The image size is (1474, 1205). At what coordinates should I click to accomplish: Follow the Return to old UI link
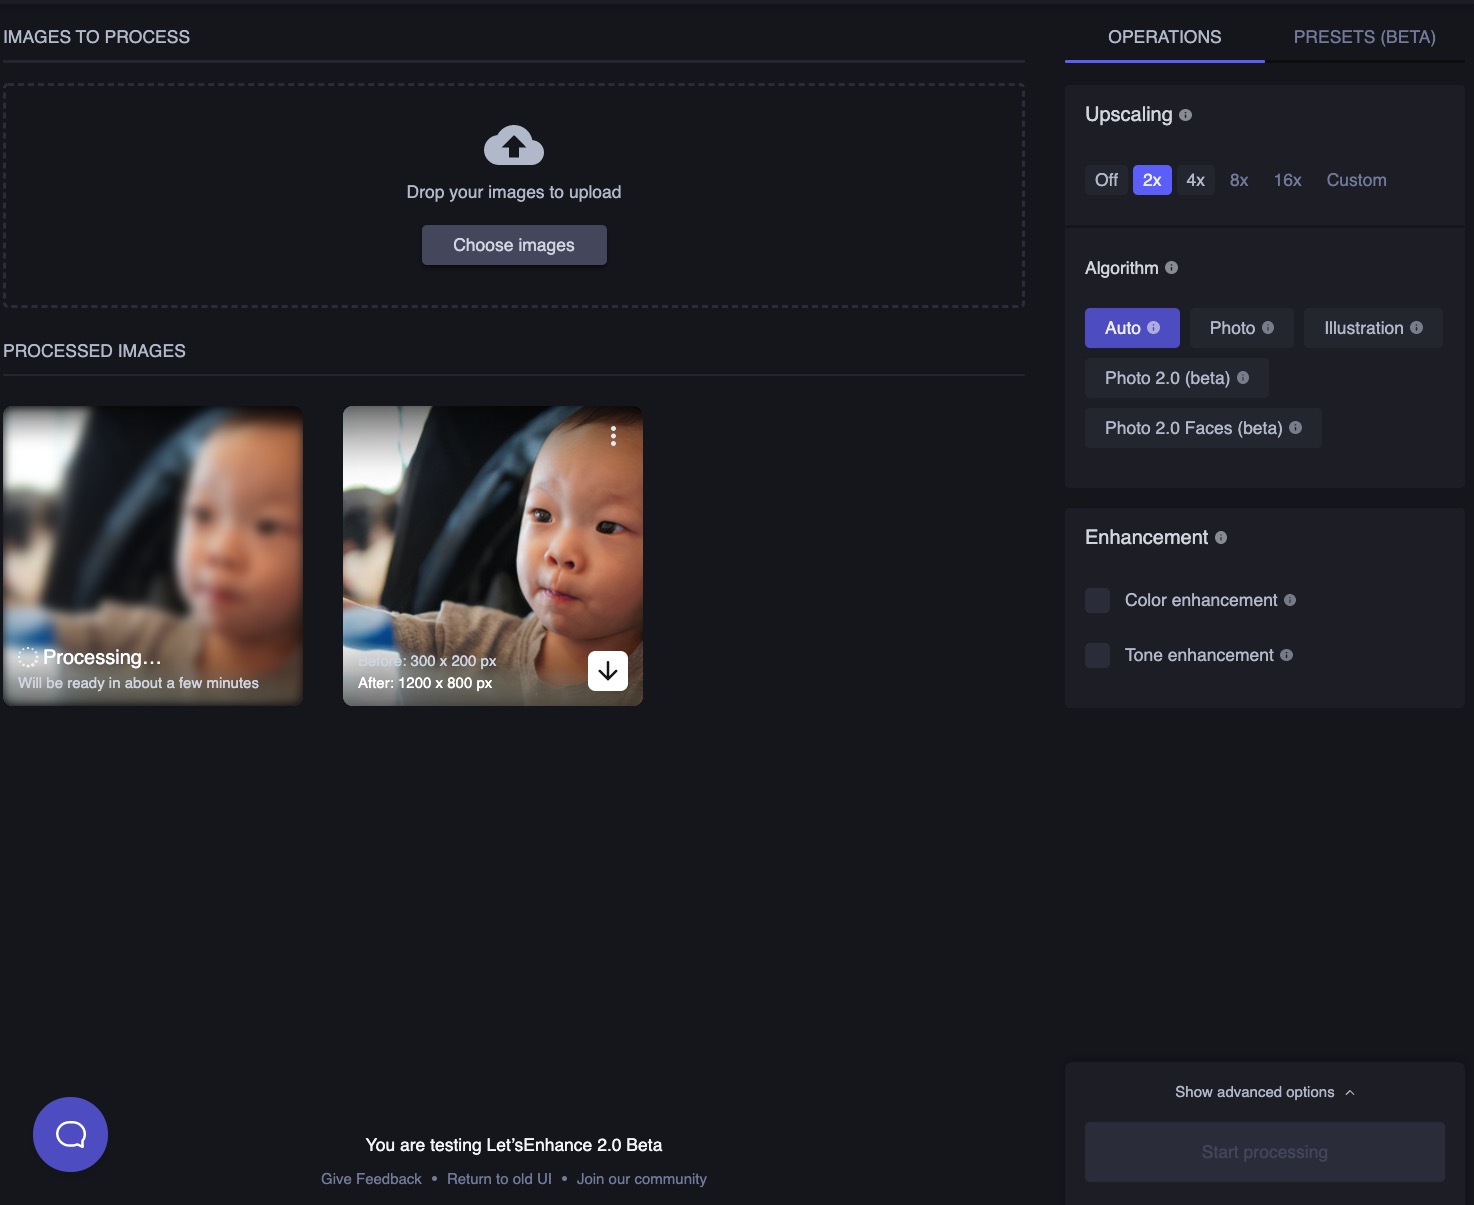499,1179
